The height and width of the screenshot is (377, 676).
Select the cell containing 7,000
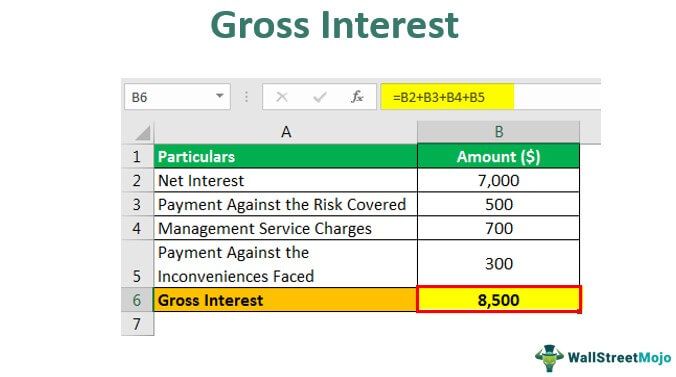pos(498,180)
